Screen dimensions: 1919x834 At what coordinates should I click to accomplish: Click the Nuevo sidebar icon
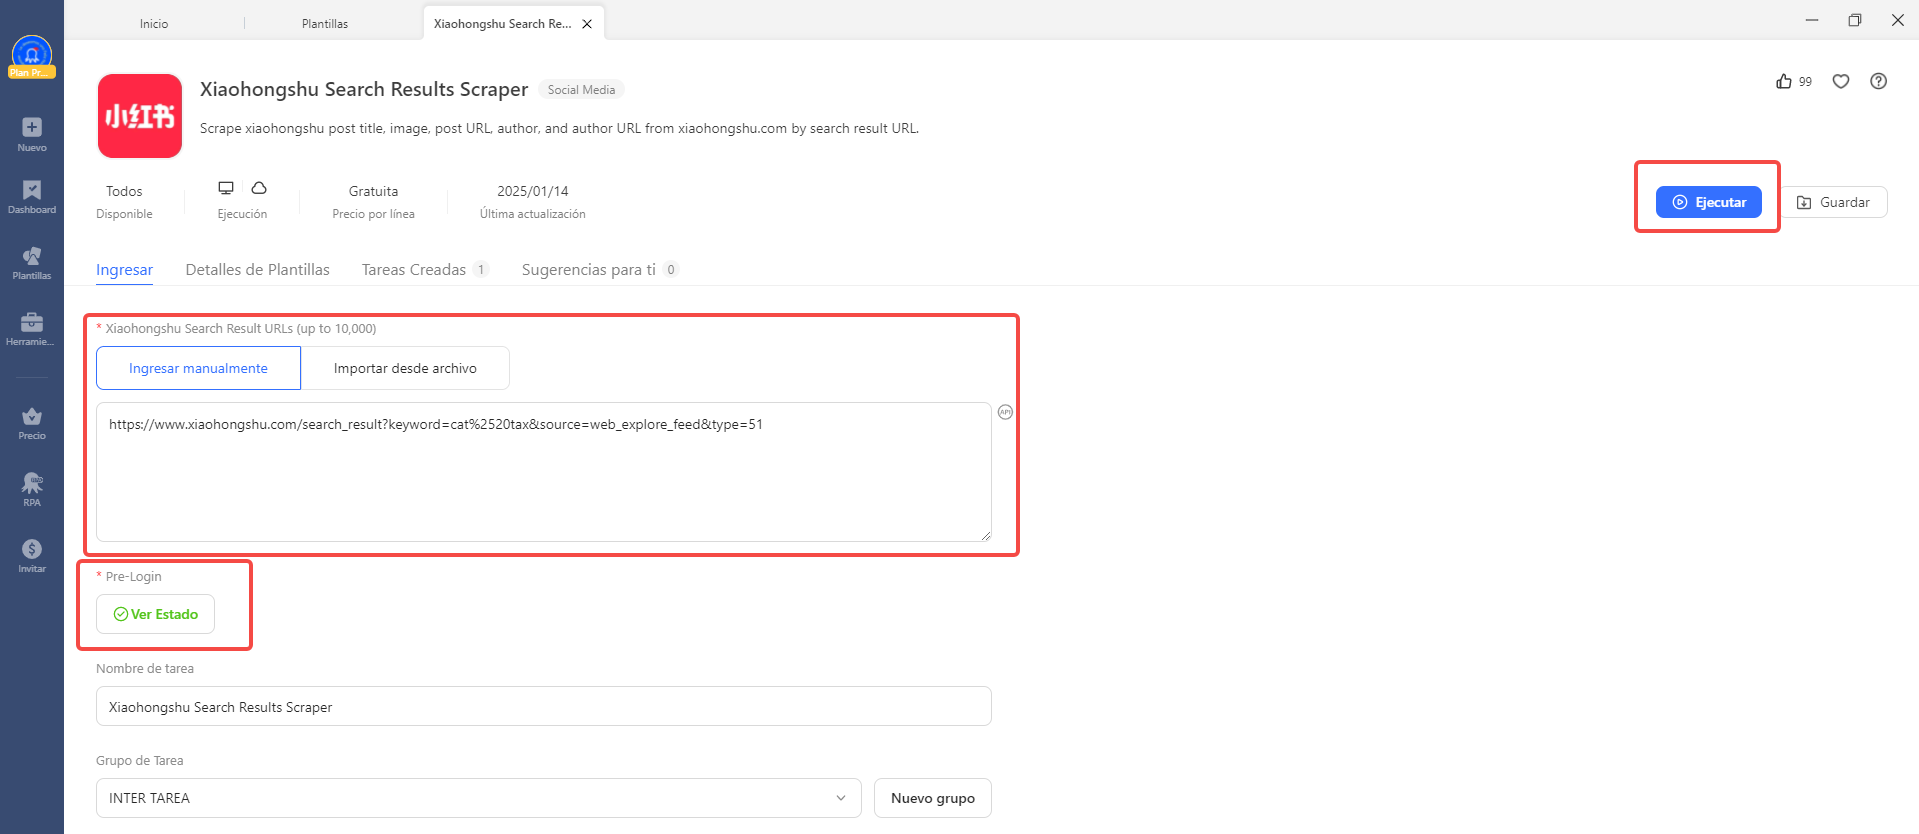point(32,127)
